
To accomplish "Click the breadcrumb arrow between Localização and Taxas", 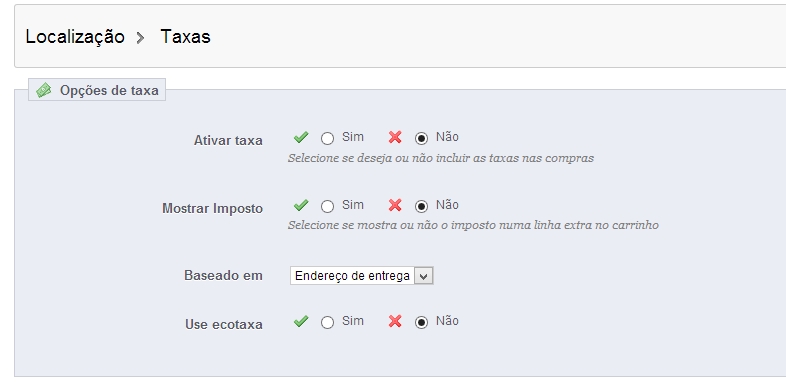I will [141, 38].
